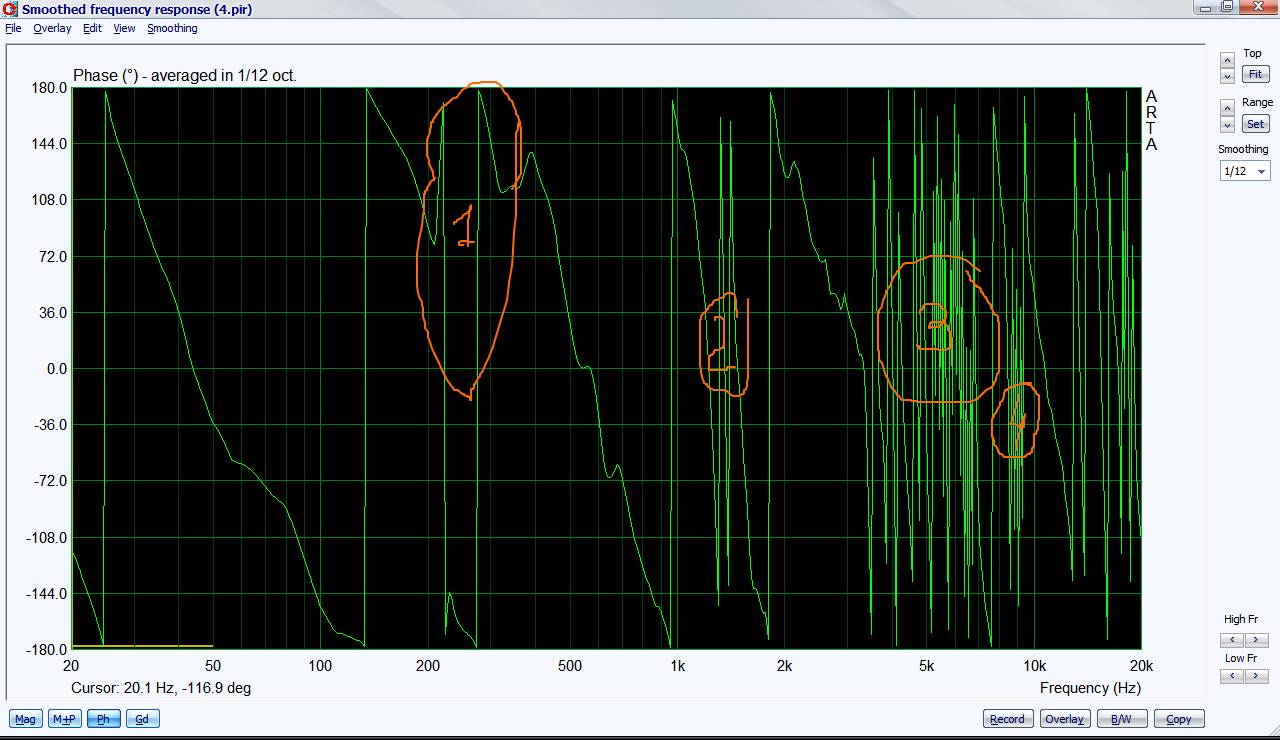Toggle M+P magnitude and phase view
This screenshot has height=740, width=1280.
tap(65, 719)
